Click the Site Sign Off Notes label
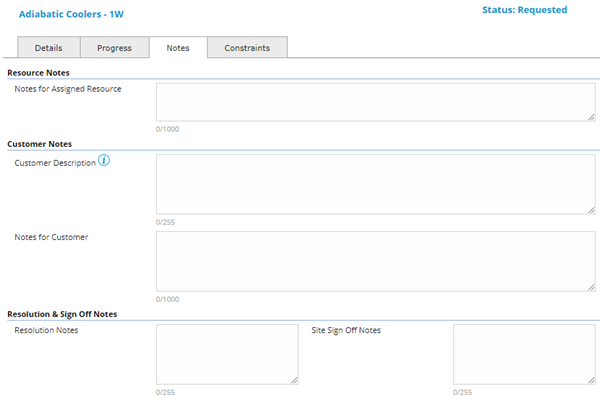 pyautogui.click(x=346, y=330)
